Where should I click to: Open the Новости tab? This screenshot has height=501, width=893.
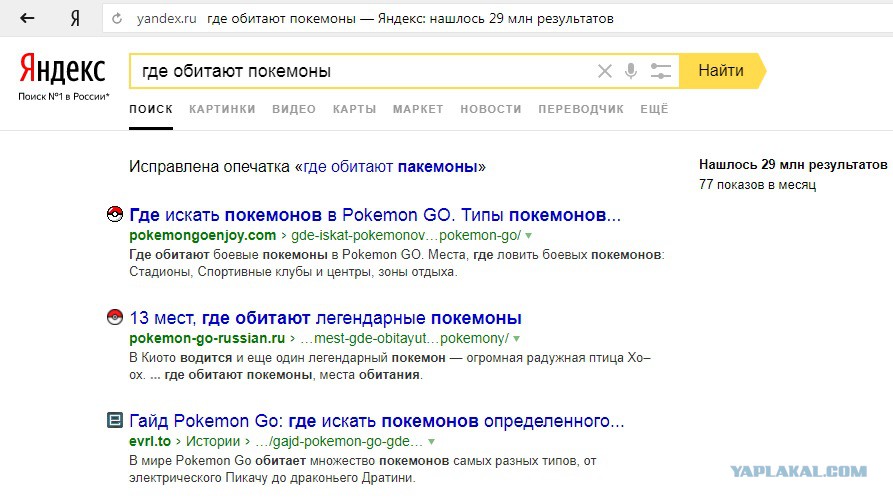tap(491, 109)
